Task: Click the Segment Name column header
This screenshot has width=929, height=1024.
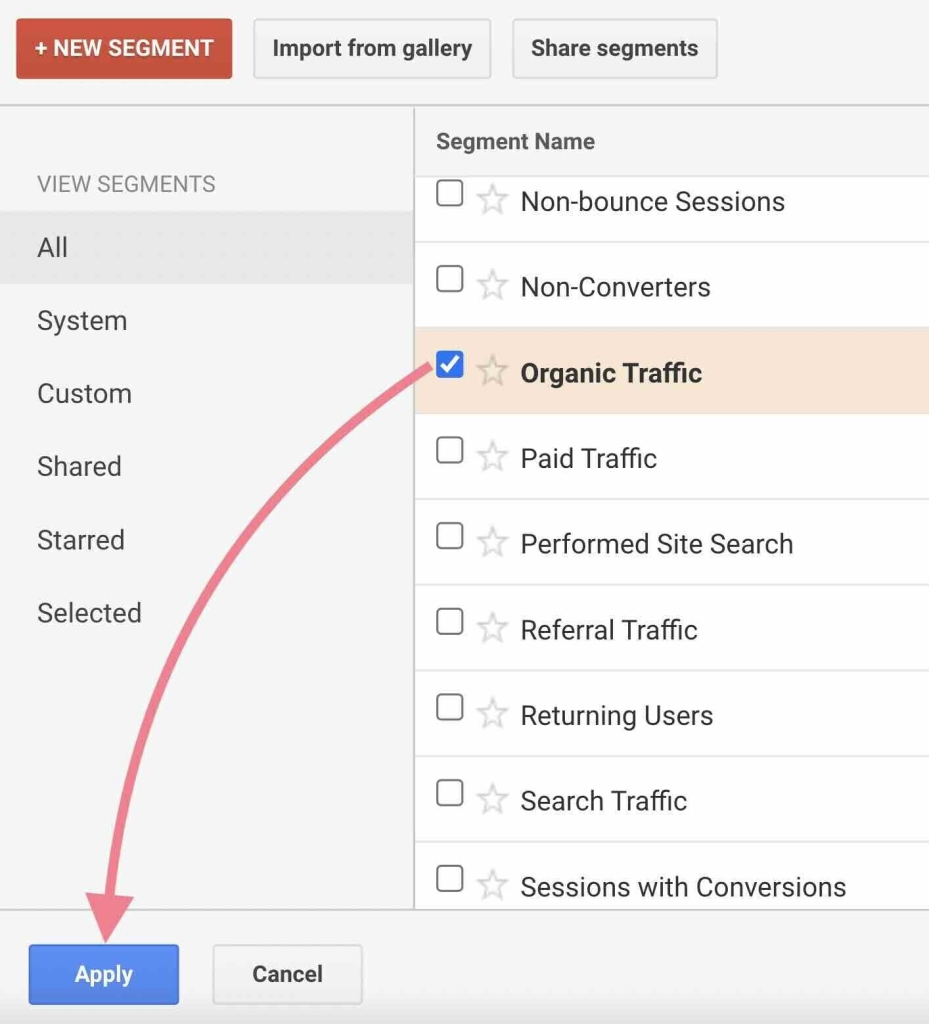Action: click(x=515, y=142)
